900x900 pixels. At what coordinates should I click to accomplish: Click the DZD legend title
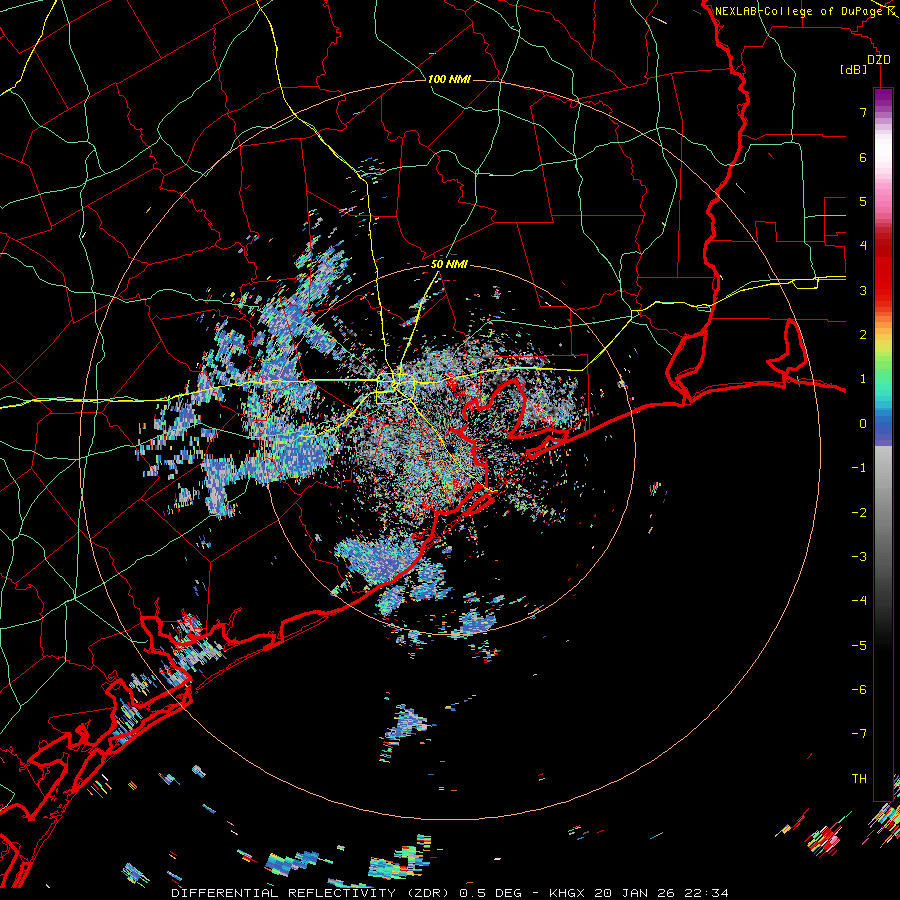(x=878, y=60)
